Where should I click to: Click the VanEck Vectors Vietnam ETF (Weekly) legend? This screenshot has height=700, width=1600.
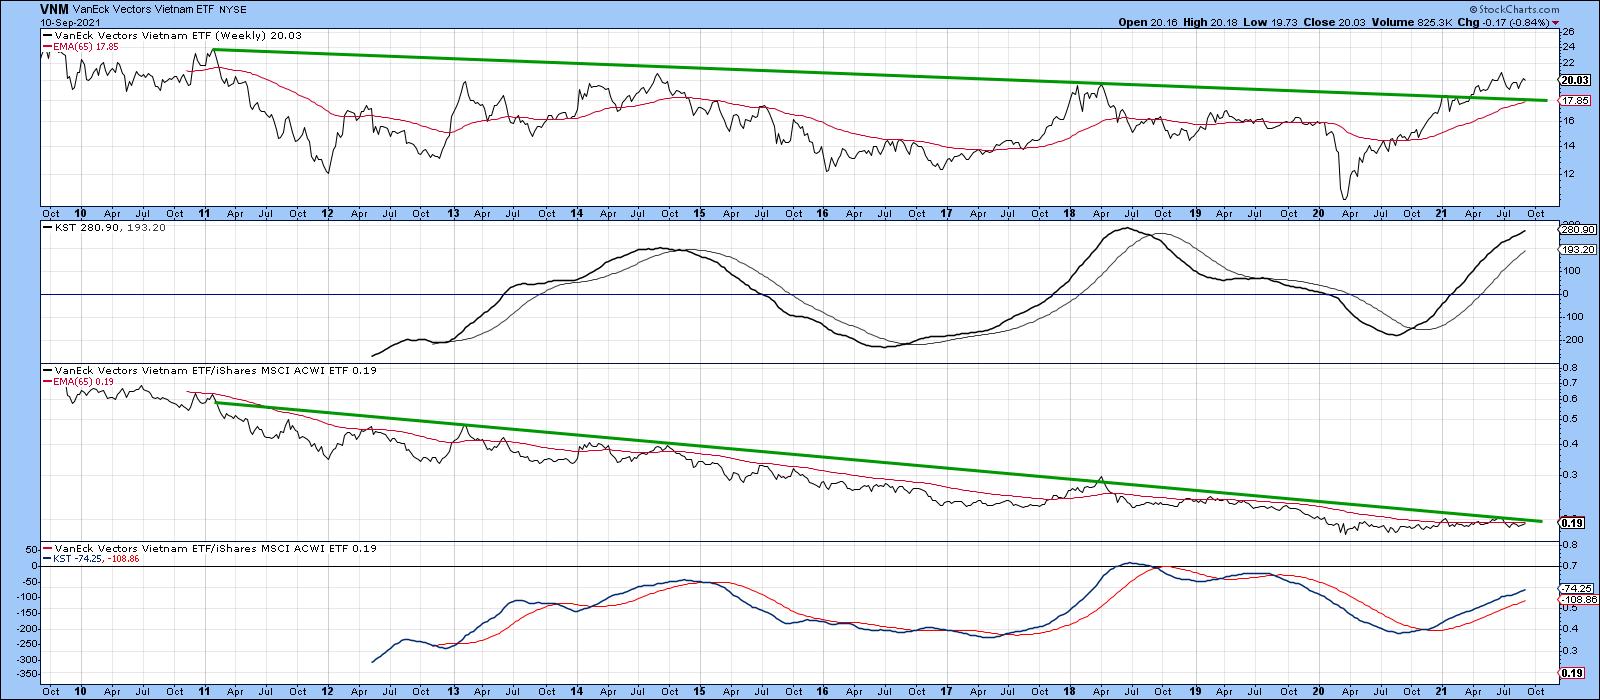[x=172, y=35]
